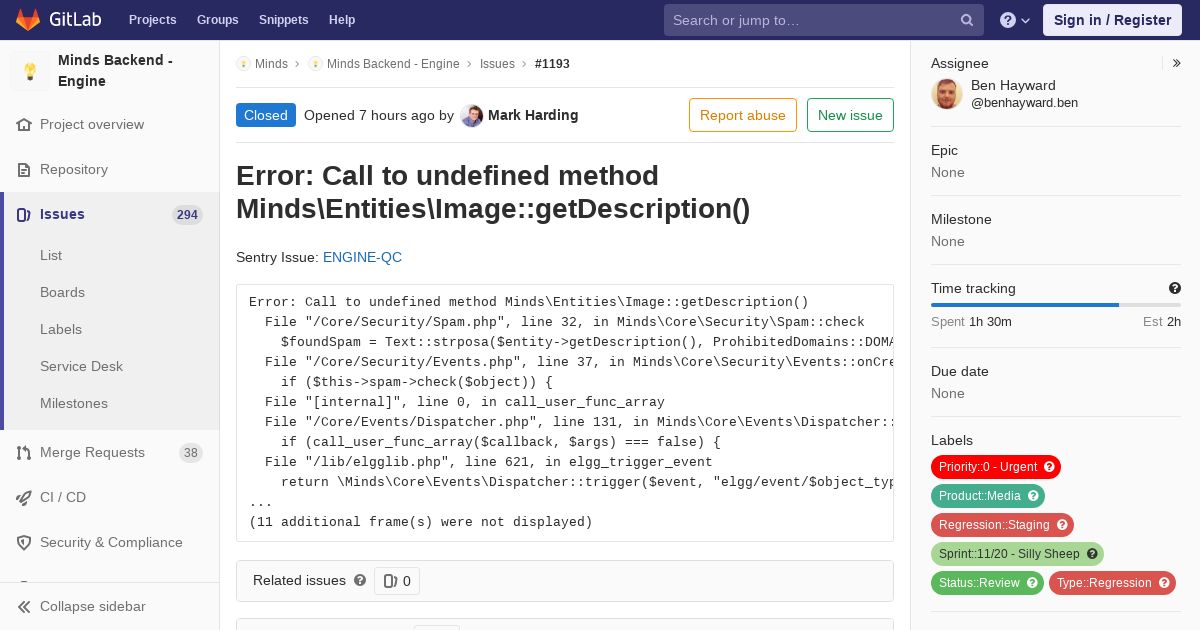The height and width of the screenshot is (630, 1200).
Task: Click the Merge Requests count badge 38
Action: pyautogui.click(x=191, y=453)
